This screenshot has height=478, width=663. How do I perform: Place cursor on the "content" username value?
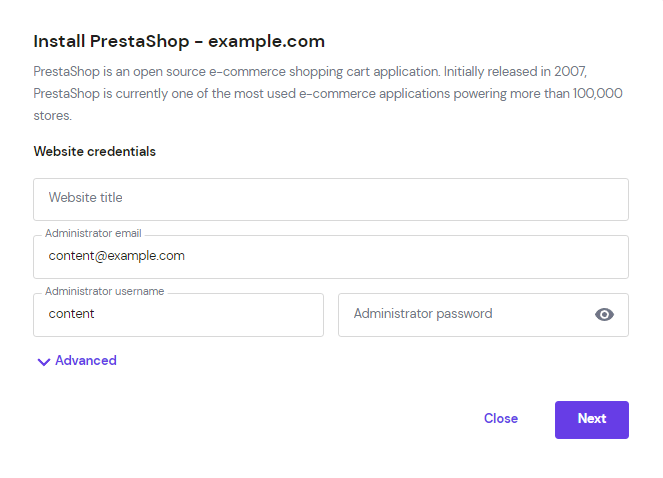[x=72, y=314]
